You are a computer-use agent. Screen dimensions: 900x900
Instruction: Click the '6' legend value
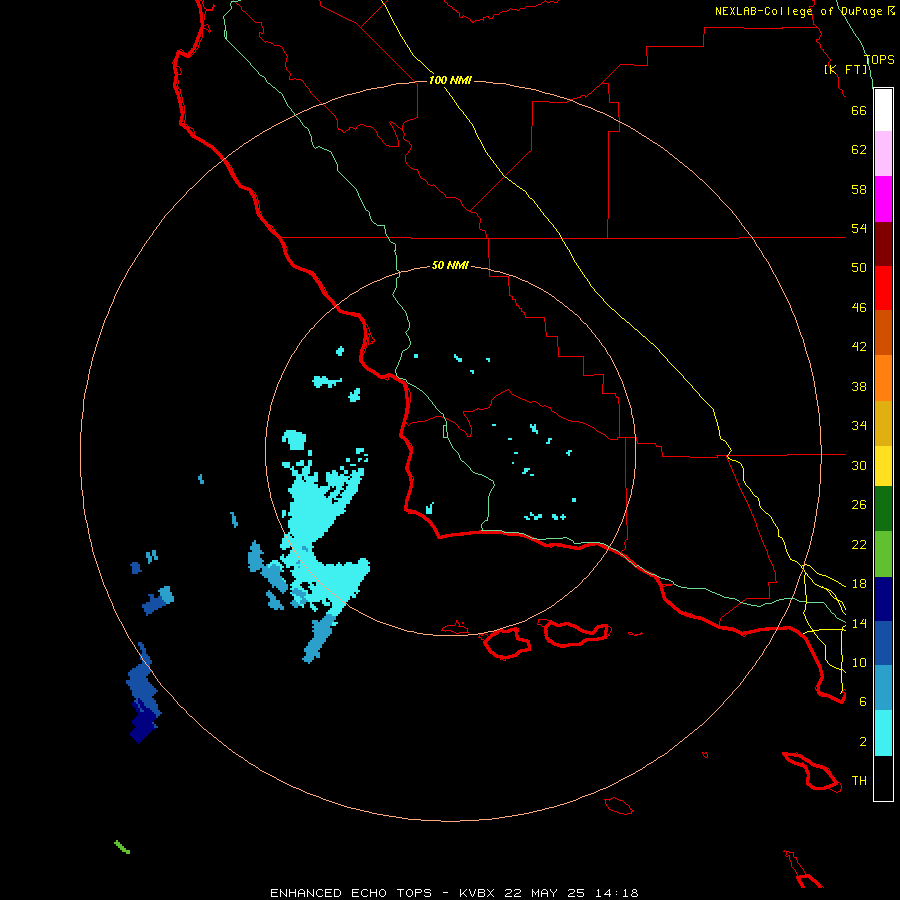coord(863,702)
